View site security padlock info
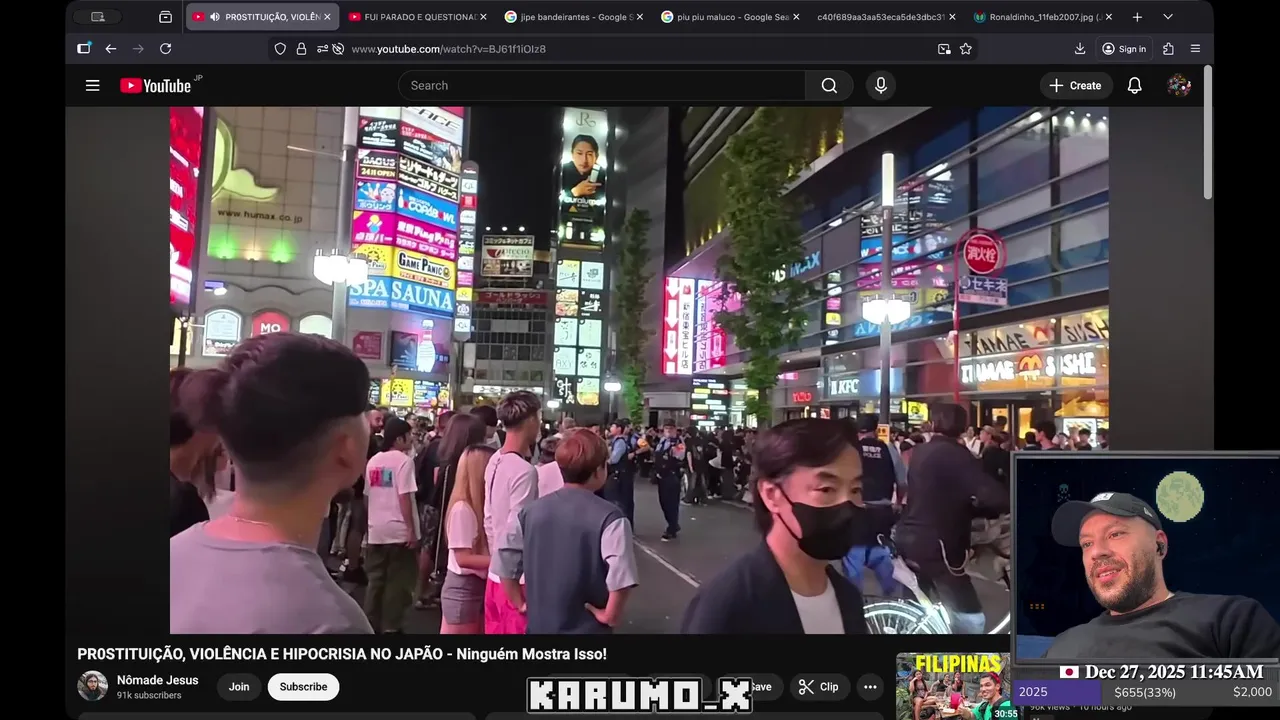Image resolution: width=1280 pixels, height=720 pixels. [301, 49]
